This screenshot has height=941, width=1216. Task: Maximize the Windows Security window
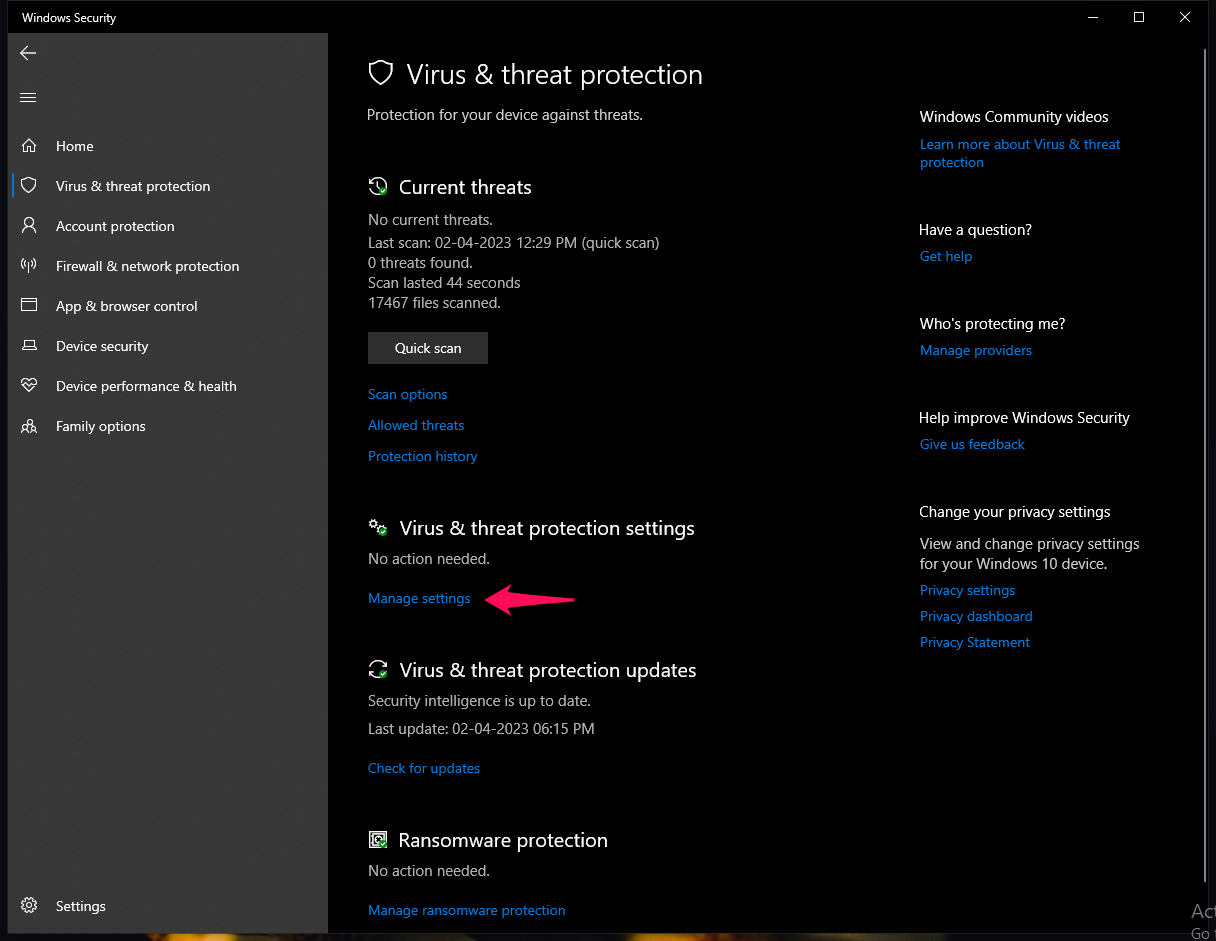(x=1138, y=17)
